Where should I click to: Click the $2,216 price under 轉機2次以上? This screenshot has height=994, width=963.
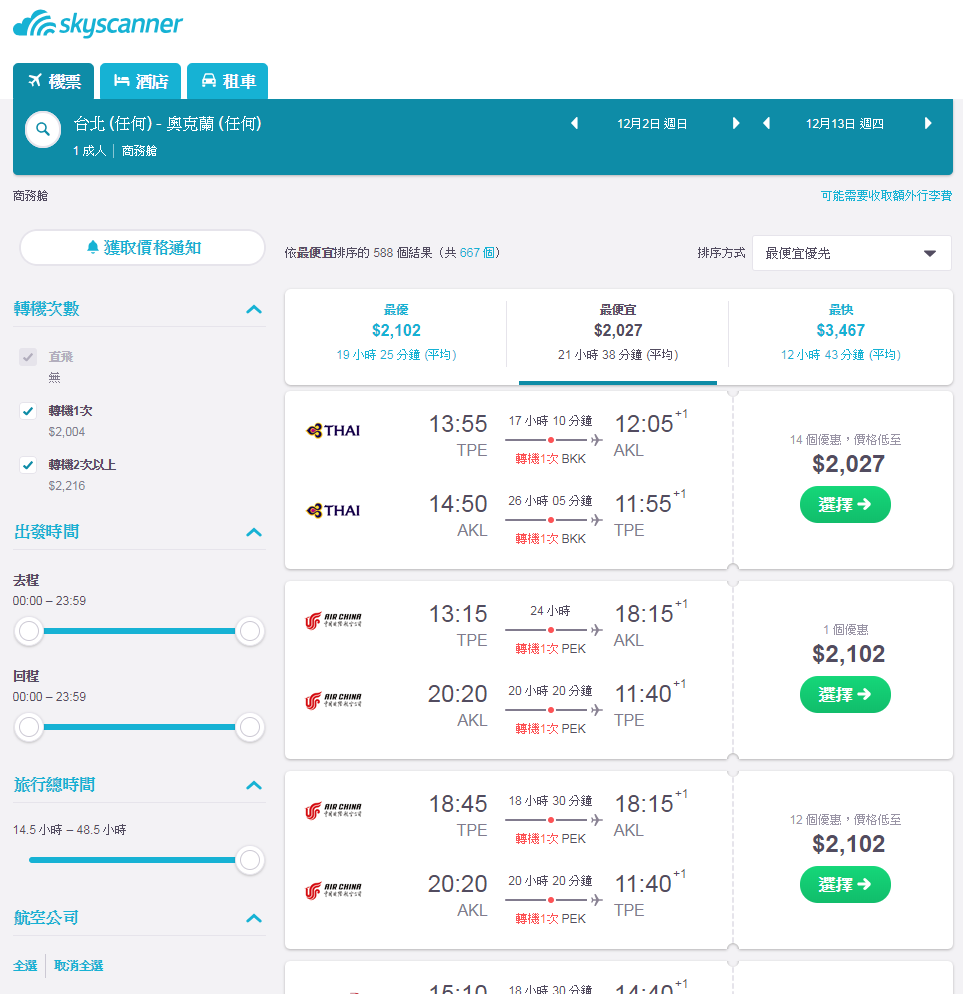(67, 486)
